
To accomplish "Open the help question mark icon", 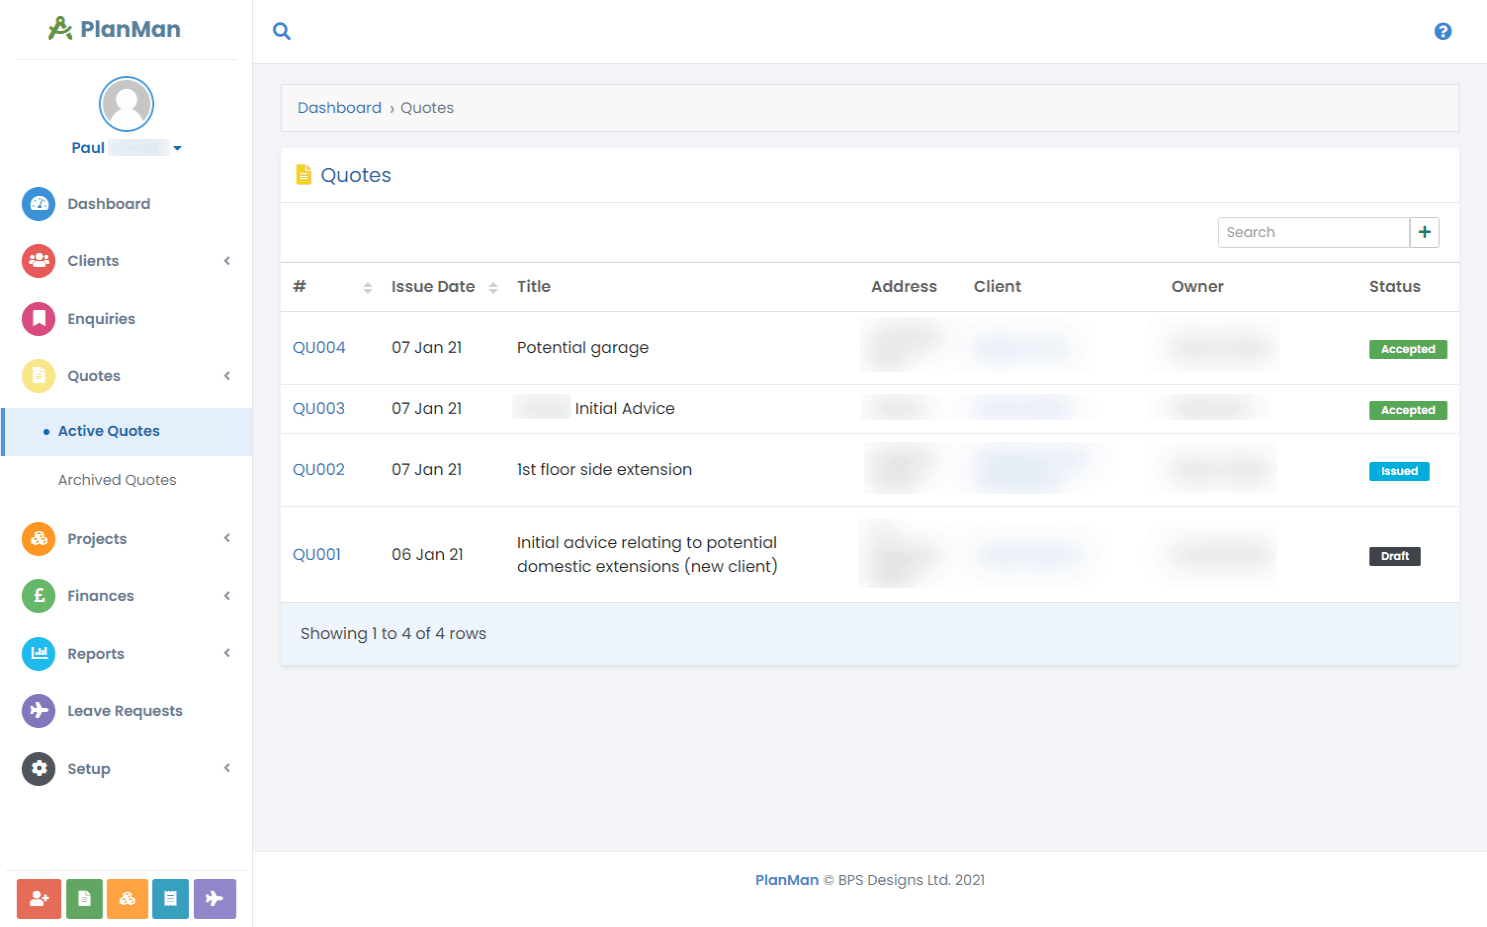I will (x=1443, y=31).
